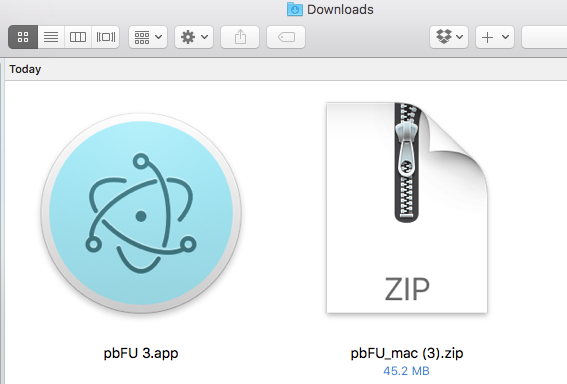Click the Downloads folder title icon
Screen dimensions: 567x384
click(295, 9)
